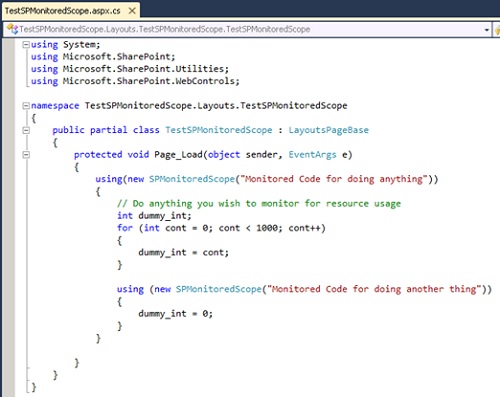The width and height of the screenshot is (500, 397).
Task: Click the LayoutsPageBase base class name
Action: click(x=328, y=130)
